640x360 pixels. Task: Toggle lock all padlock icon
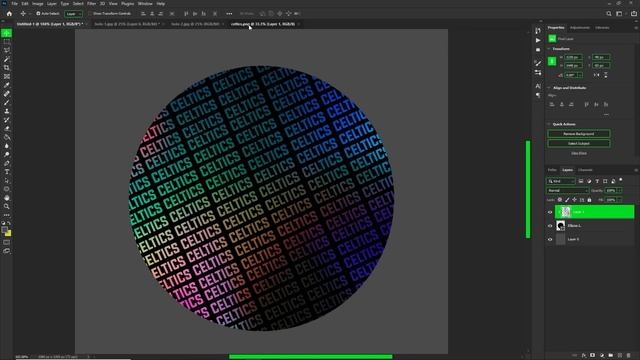(x=589, y=200)
